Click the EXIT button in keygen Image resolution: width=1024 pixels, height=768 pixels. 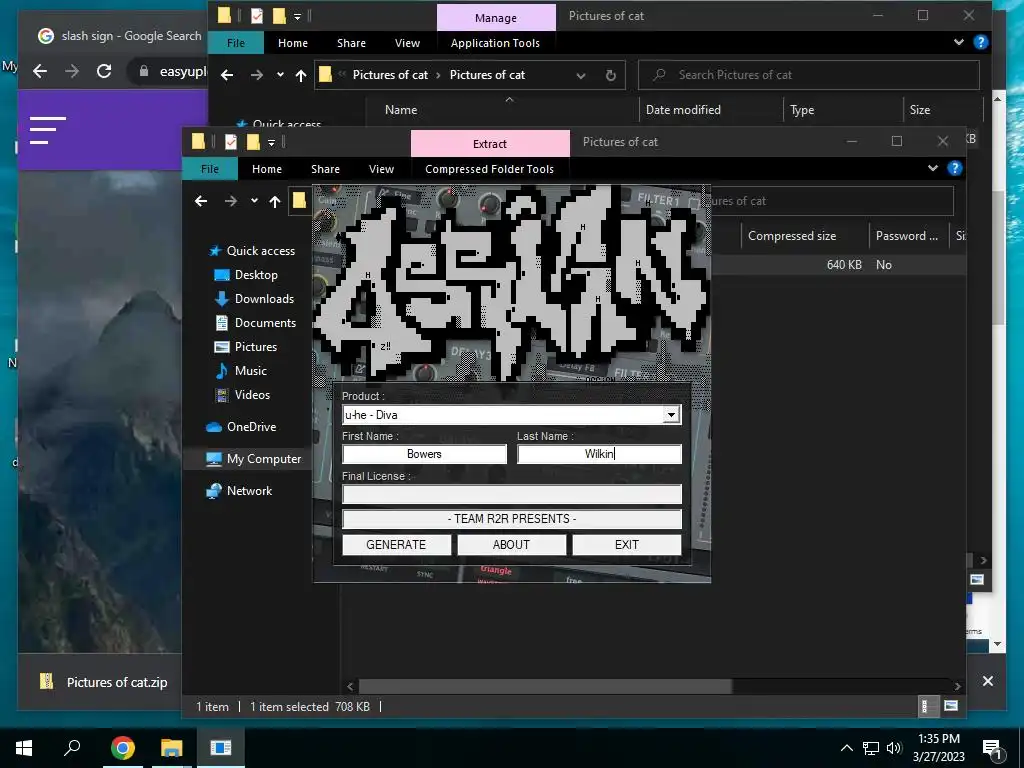click(627, 545)
